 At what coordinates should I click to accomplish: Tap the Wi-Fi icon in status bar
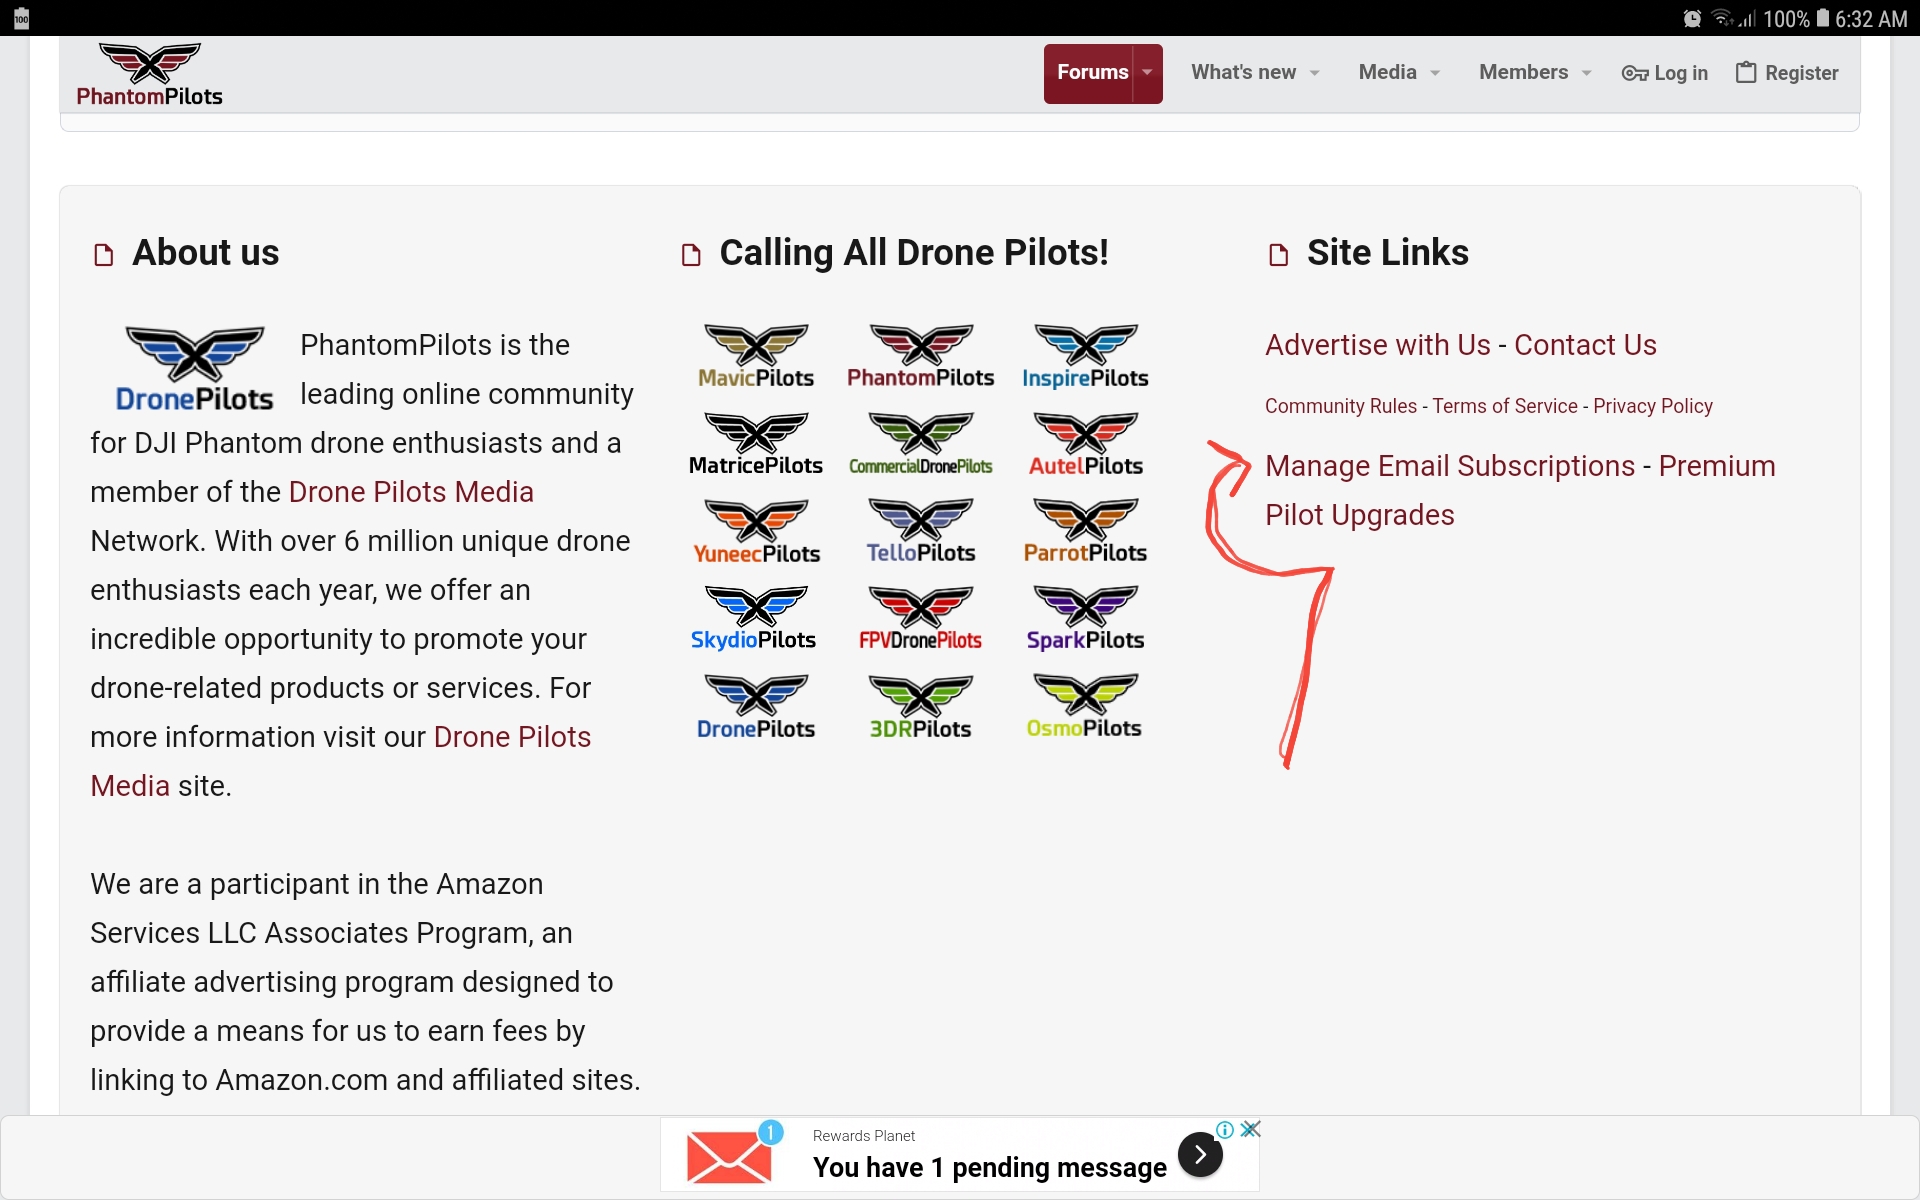(x=1722, y=18)
